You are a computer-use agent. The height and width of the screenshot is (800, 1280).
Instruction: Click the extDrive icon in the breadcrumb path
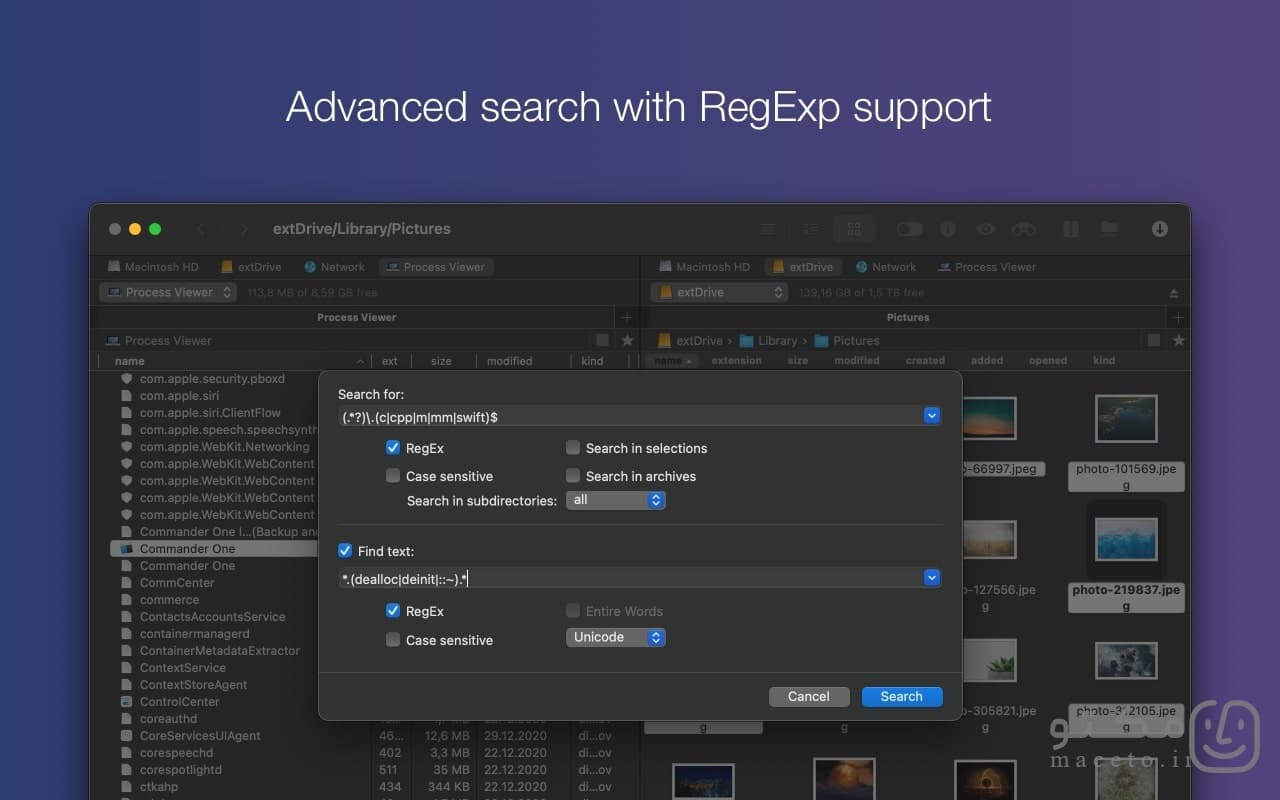coord(662,341)
